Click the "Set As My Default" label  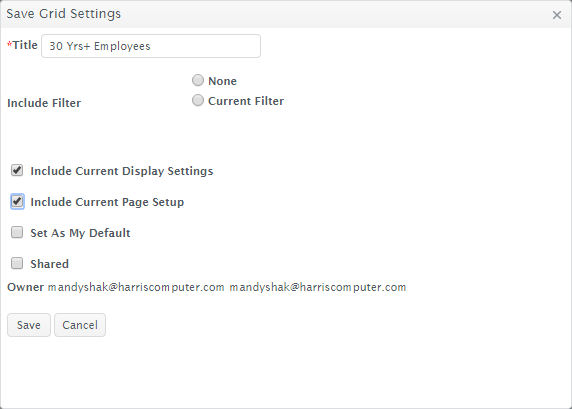coord(80,233)
